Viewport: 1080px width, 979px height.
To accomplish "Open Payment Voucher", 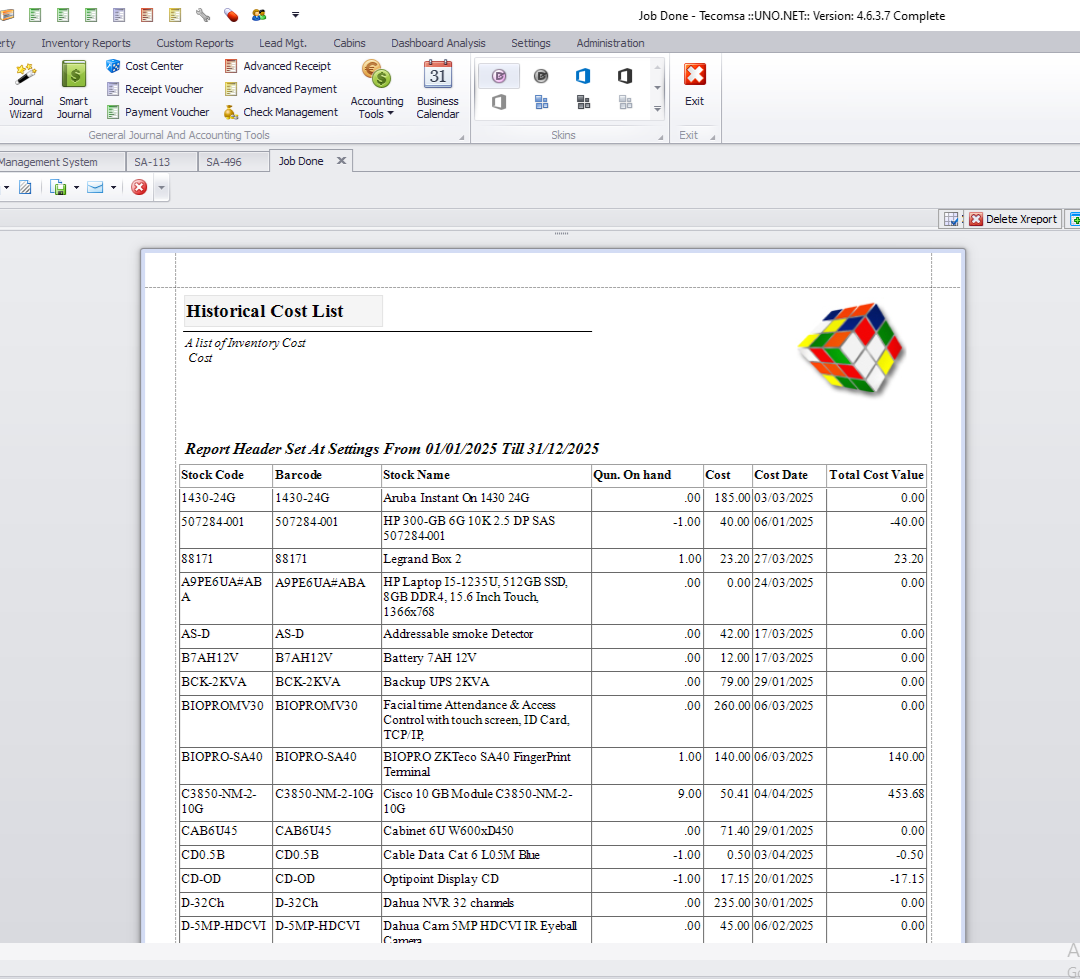I will [157, 112].
